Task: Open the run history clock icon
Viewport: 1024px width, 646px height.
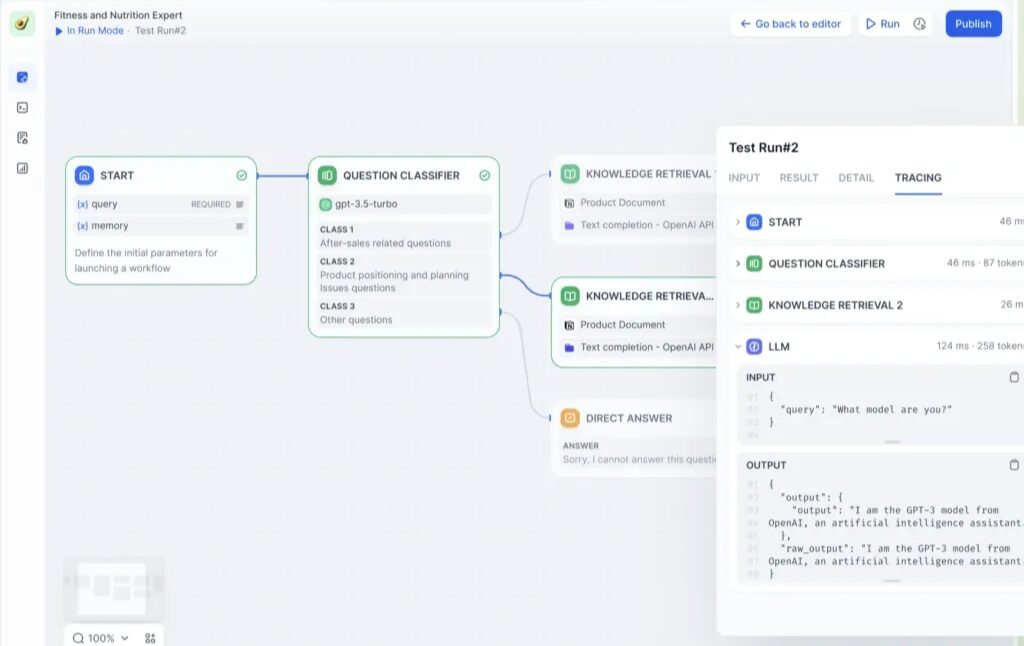Action: [919, 24]
